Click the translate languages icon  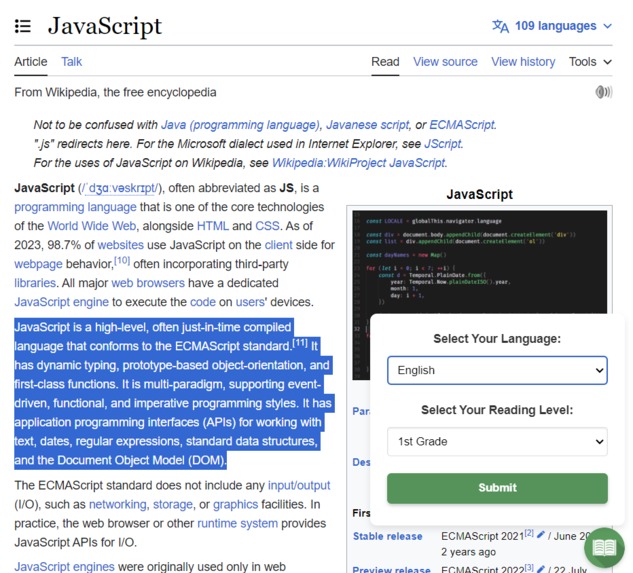(501, 26)
